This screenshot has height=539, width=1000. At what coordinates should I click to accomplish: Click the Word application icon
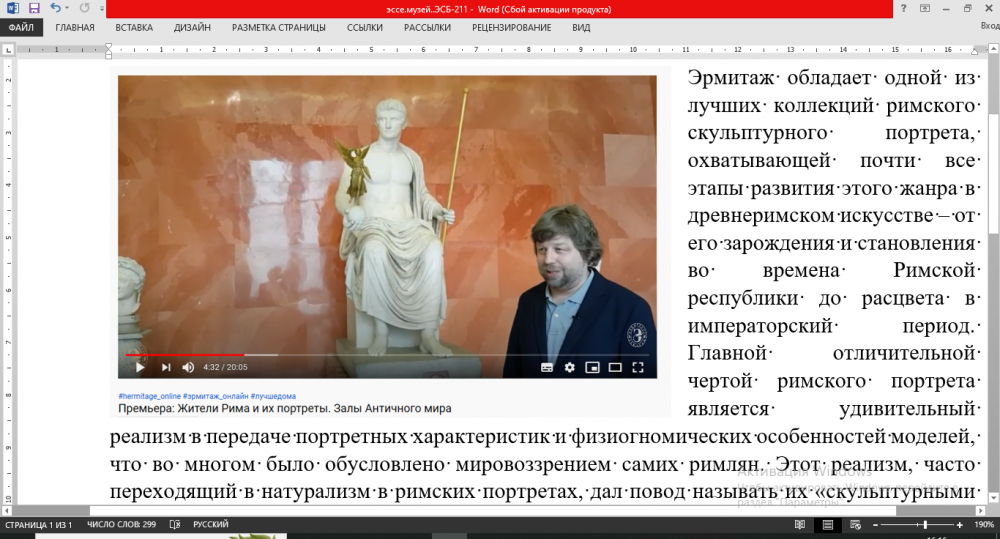(12, 8)
